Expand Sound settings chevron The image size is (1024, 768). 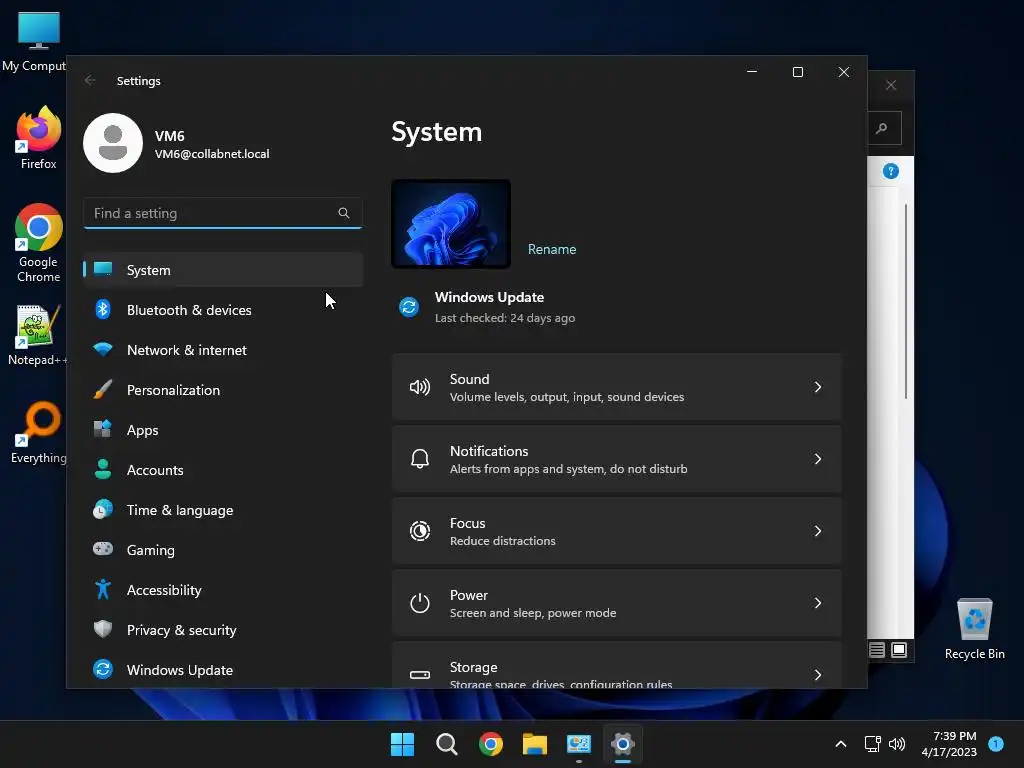click(818, 387)
